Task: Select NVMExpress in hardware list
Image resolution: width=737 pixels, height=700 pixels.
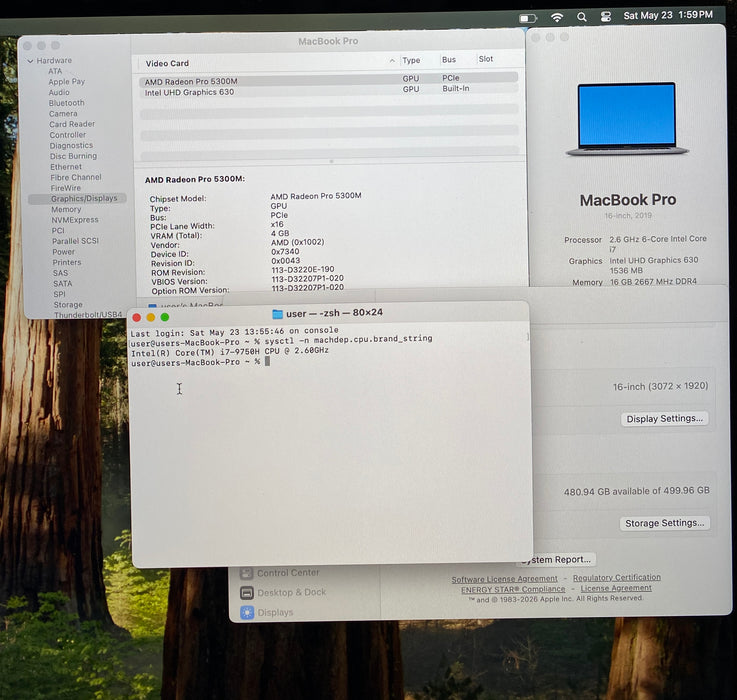Action: (x=75, y=220)
